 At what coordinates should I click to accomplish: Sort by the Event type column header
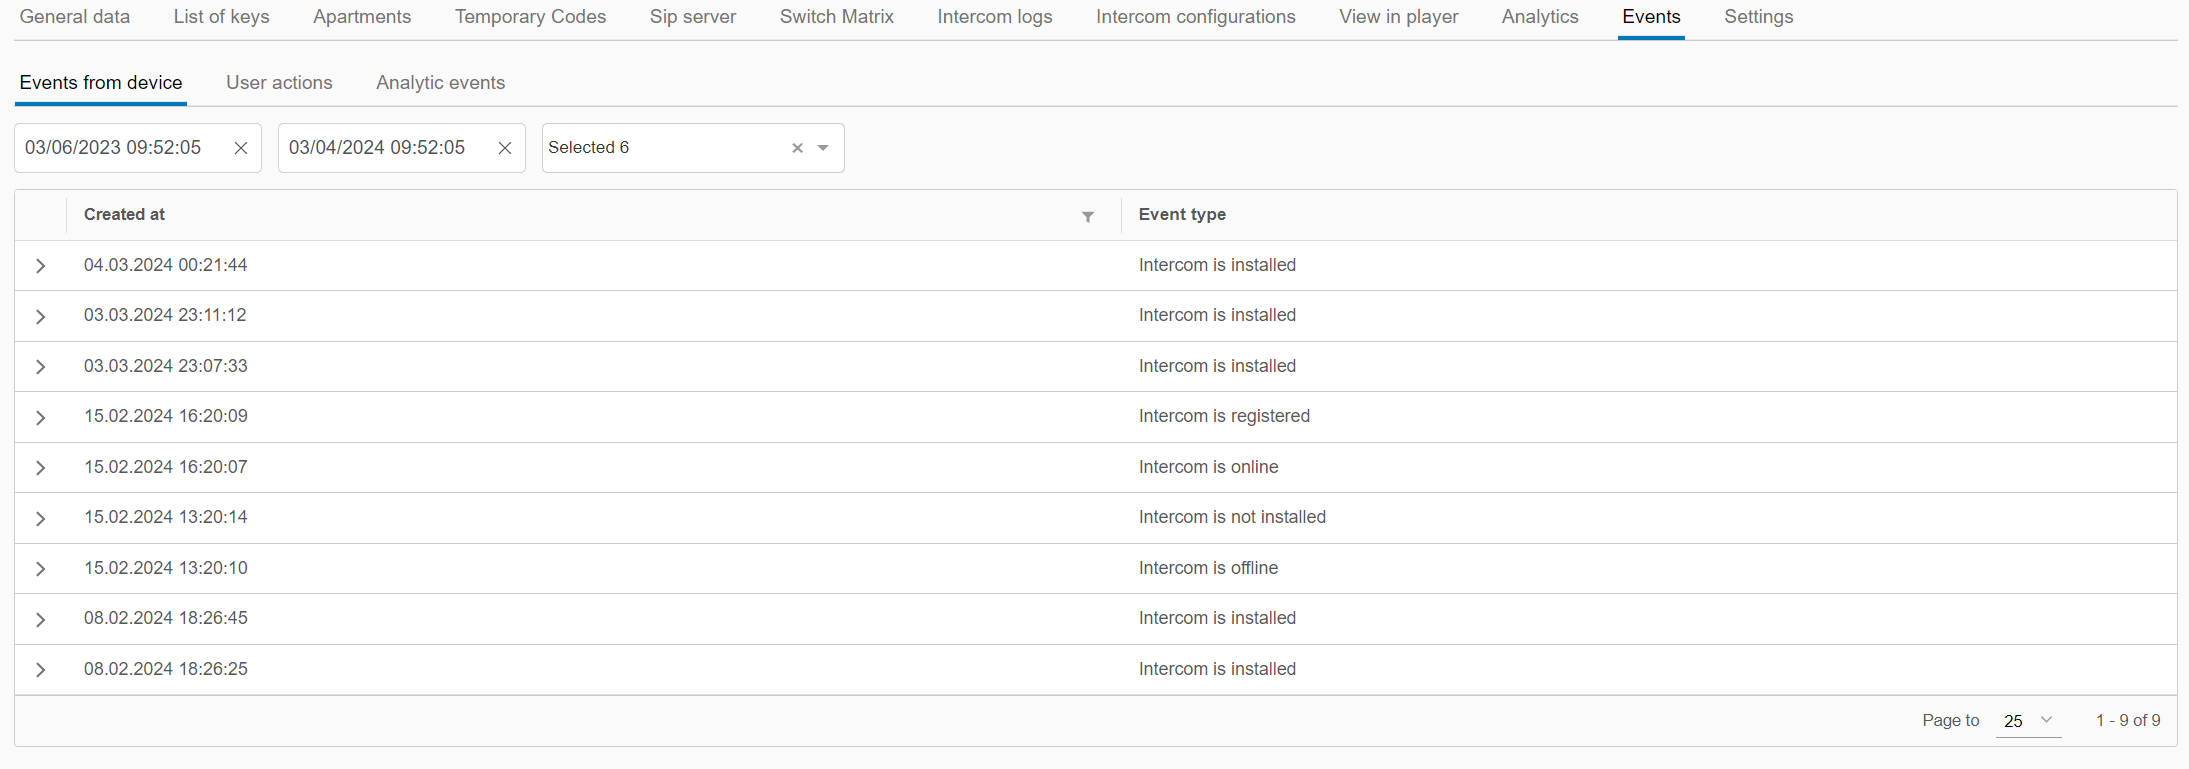1182,215
